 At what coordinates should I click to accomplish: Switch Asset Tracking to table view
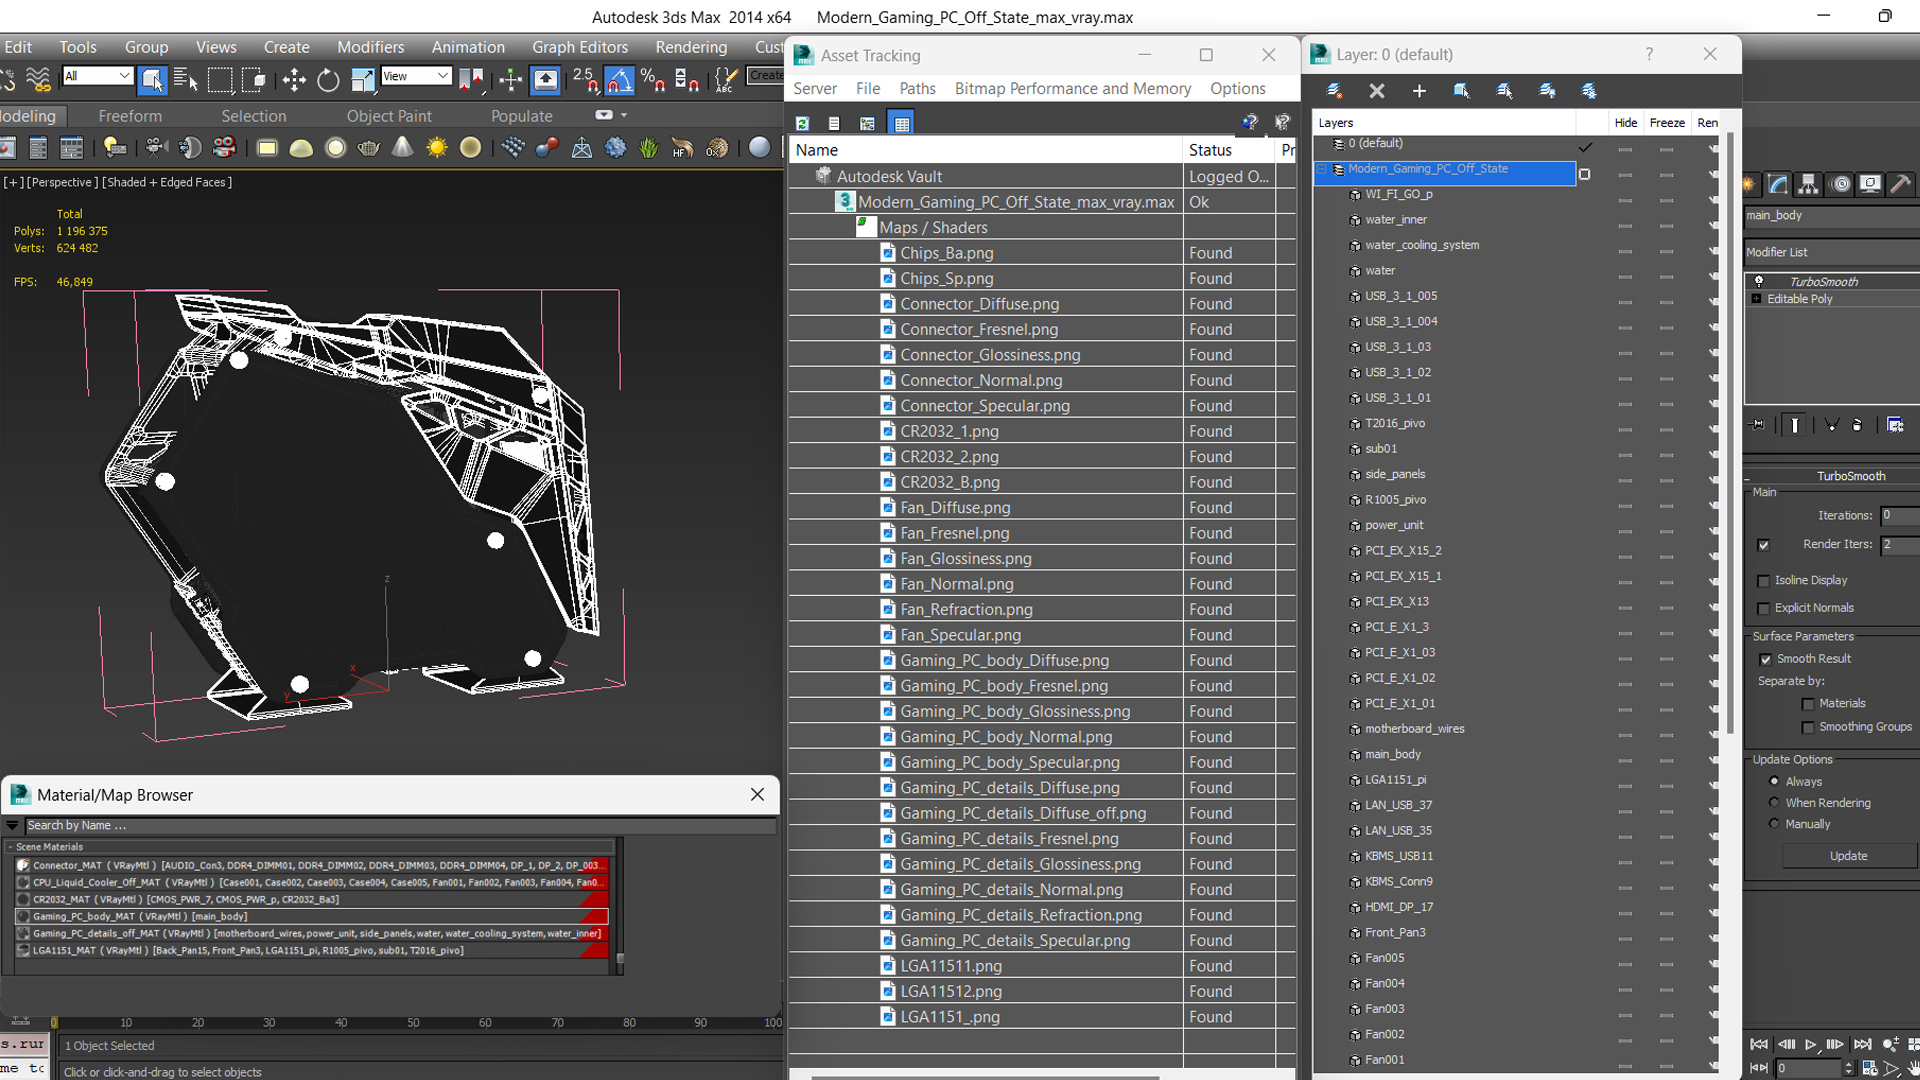pyautogui.click(x=902, y=123)
